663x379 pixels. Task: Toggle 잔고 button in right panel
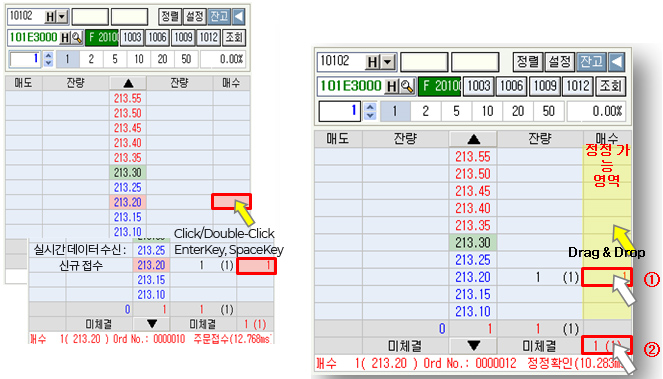591,62
